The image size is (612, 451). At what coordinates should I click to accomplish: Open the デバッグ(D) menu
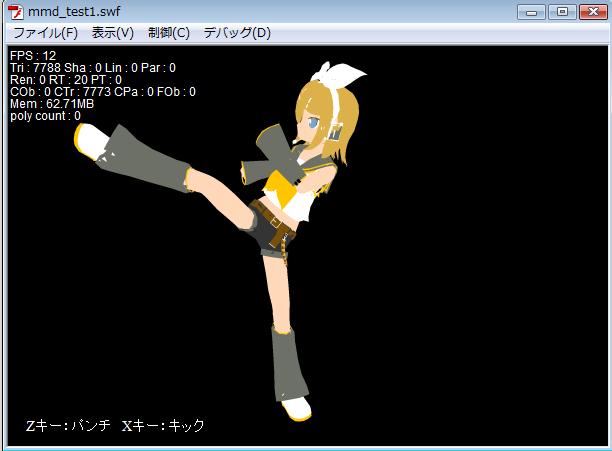tap(237, 33)
